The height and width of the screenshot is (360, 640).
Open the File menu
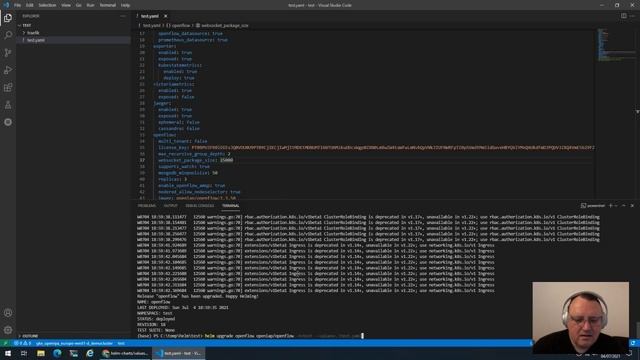tap(17, 5)
